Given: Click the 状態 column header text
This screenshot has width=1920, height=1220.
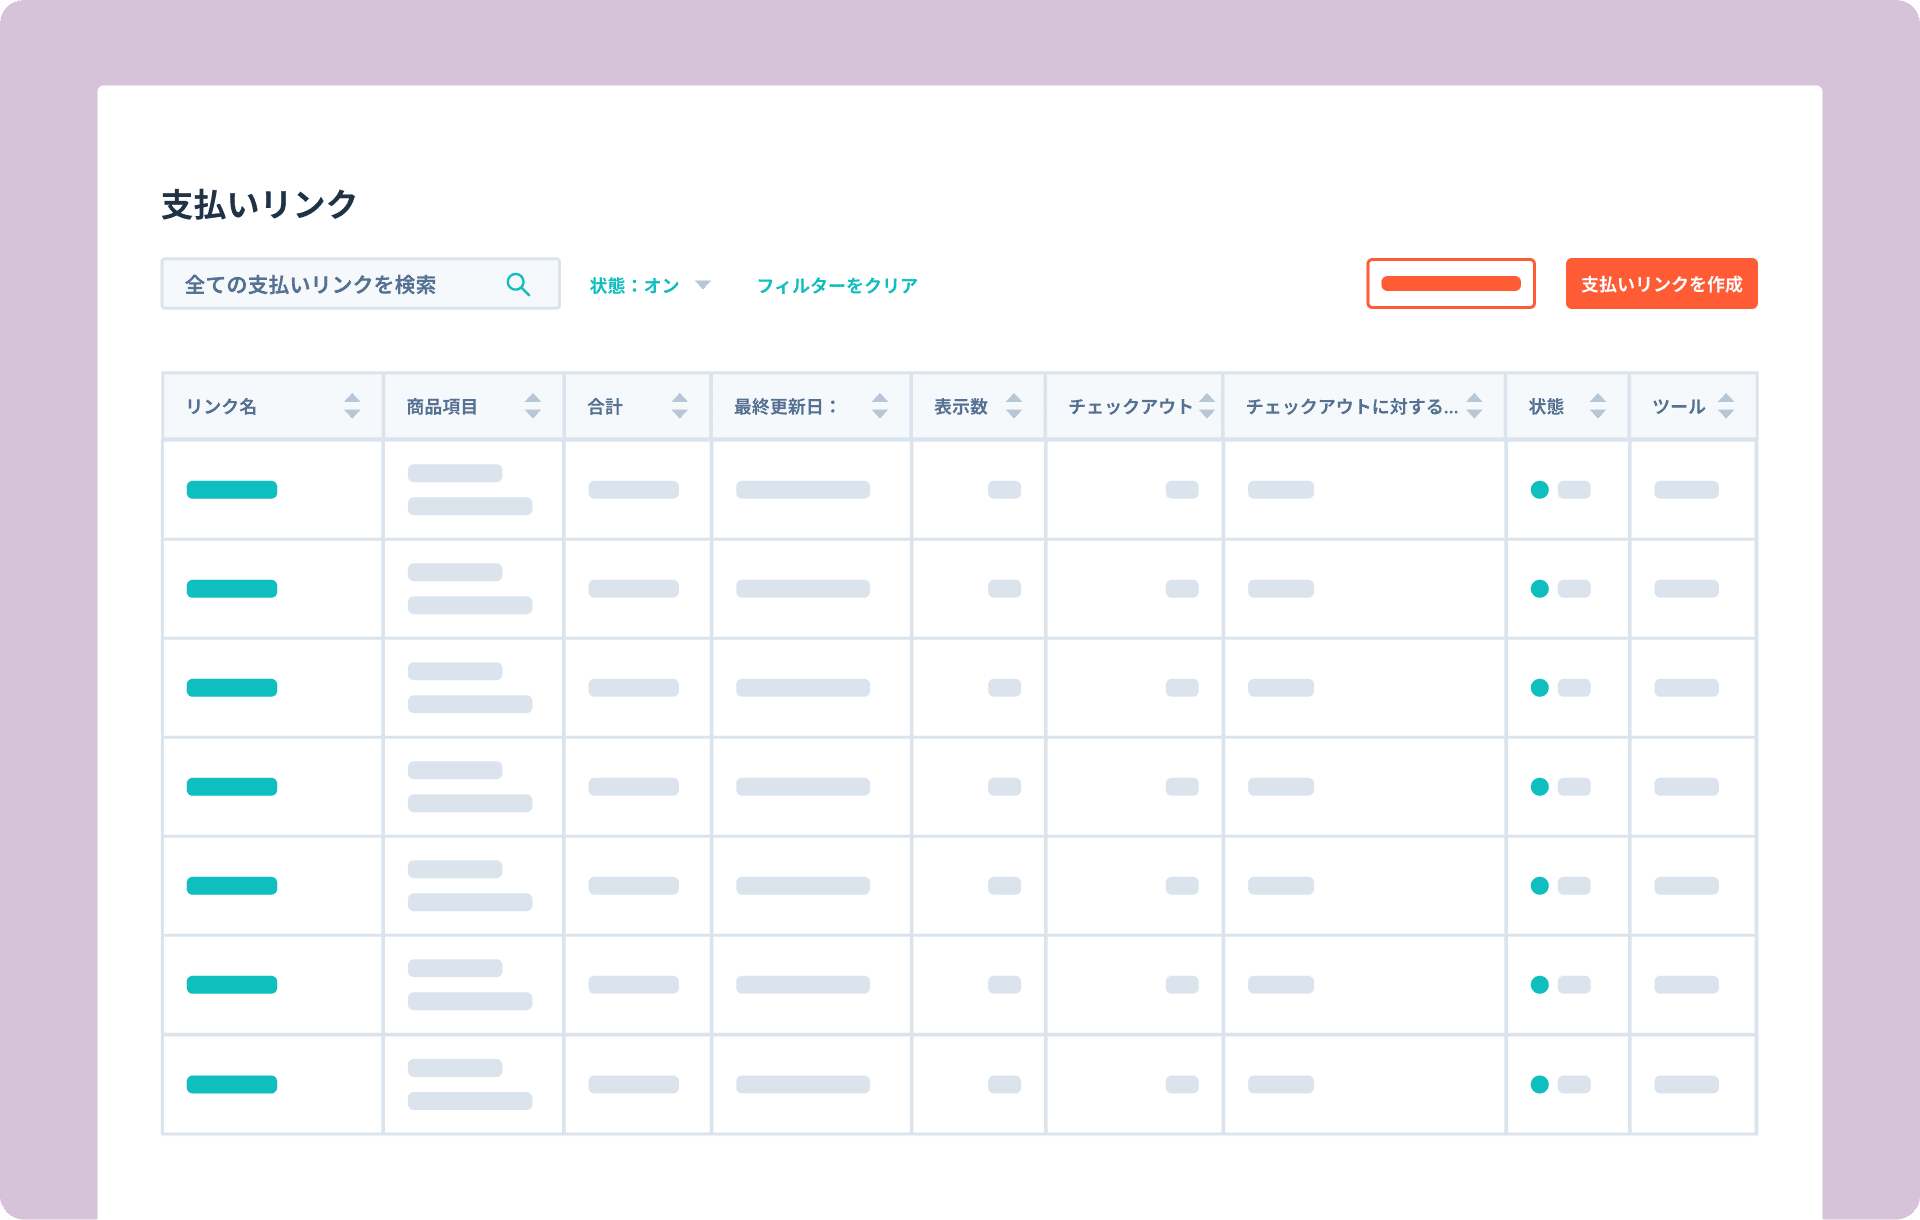Looking at the screenshot, I should click(x=1546, y=406).
